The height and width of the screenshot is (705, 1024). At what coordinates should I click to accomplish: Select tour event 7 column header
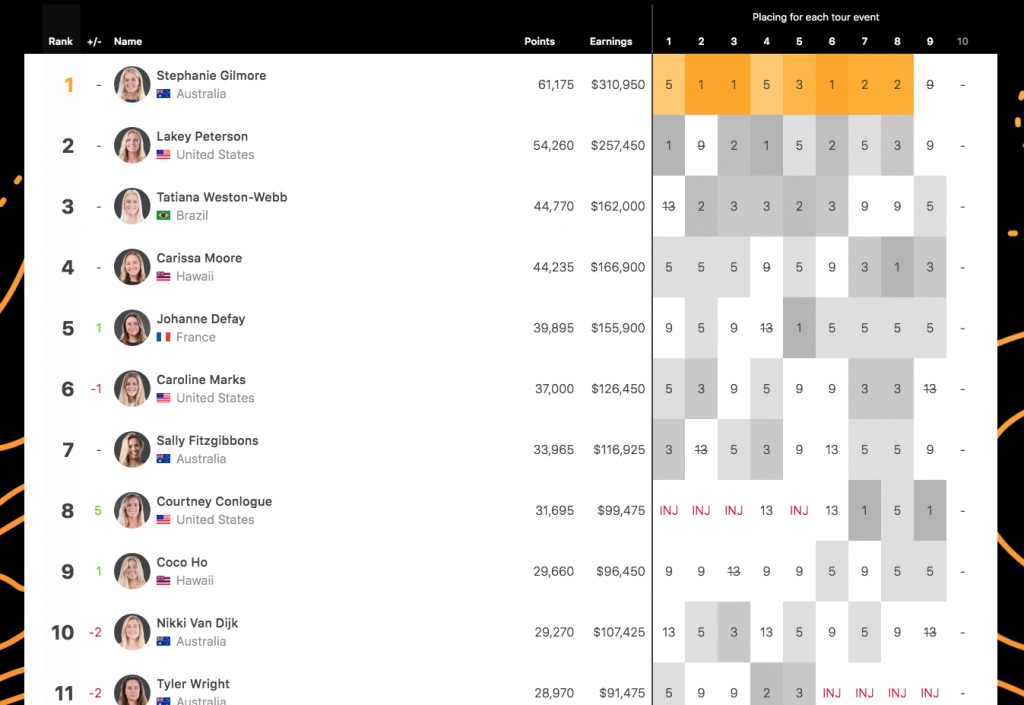(865, 41)
